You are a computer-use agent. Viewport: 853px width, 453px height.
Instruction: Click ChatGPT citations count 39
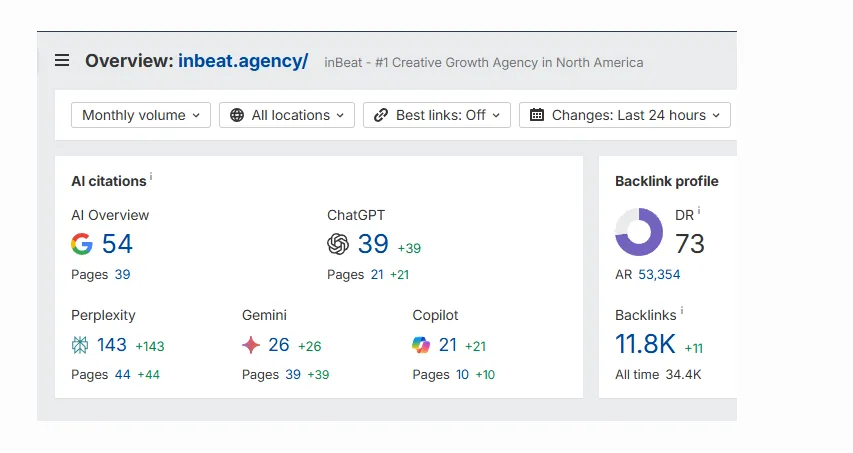click(x=373, y=244)
